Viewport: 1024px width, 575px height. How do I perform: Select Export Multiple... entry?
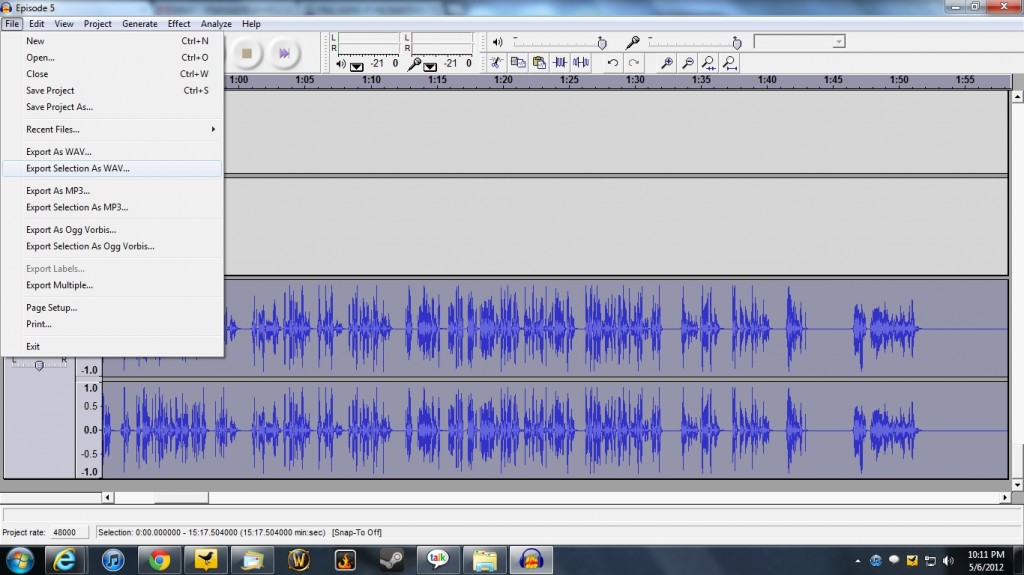(112, 285)
